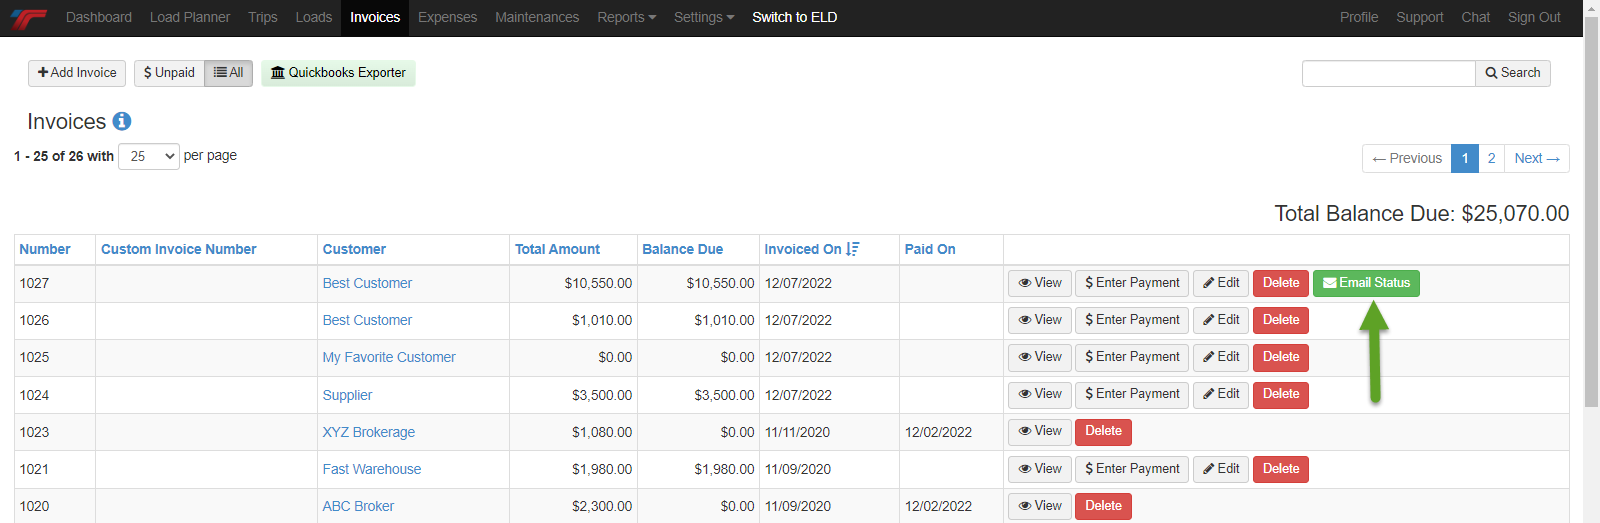Screen dimensions: 1600x523
Task: Open Best Customer on invoice 1027
Action: pyautogui.click(x=367, y=283)
